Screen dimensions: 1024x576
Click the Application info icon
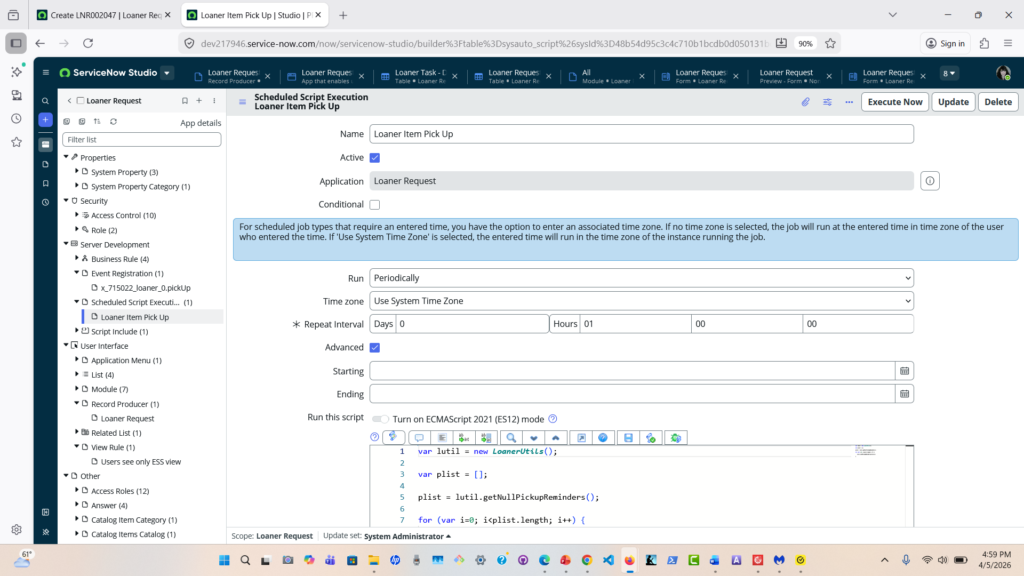pos(929,181)
